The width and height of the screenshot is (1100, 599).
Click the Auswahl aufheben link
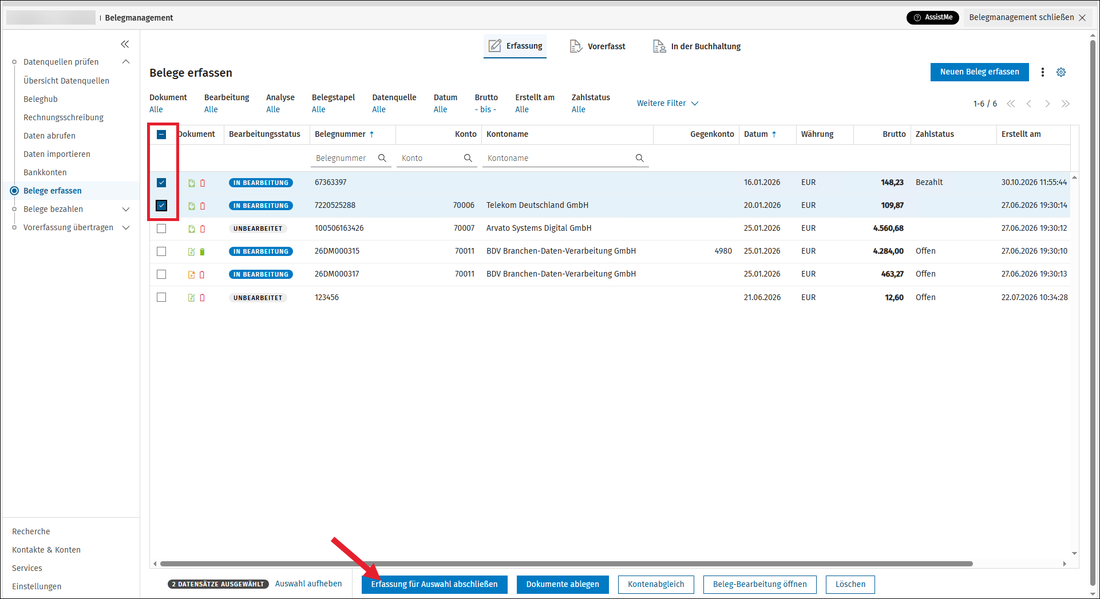pyautogui.click(x=309, y=584)
